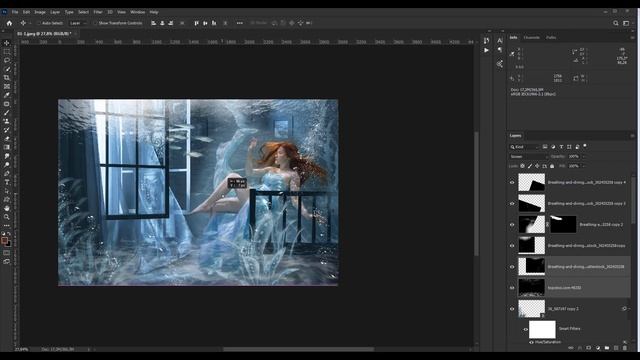Click more options three-dots in options bar

(x=240, y=23)
